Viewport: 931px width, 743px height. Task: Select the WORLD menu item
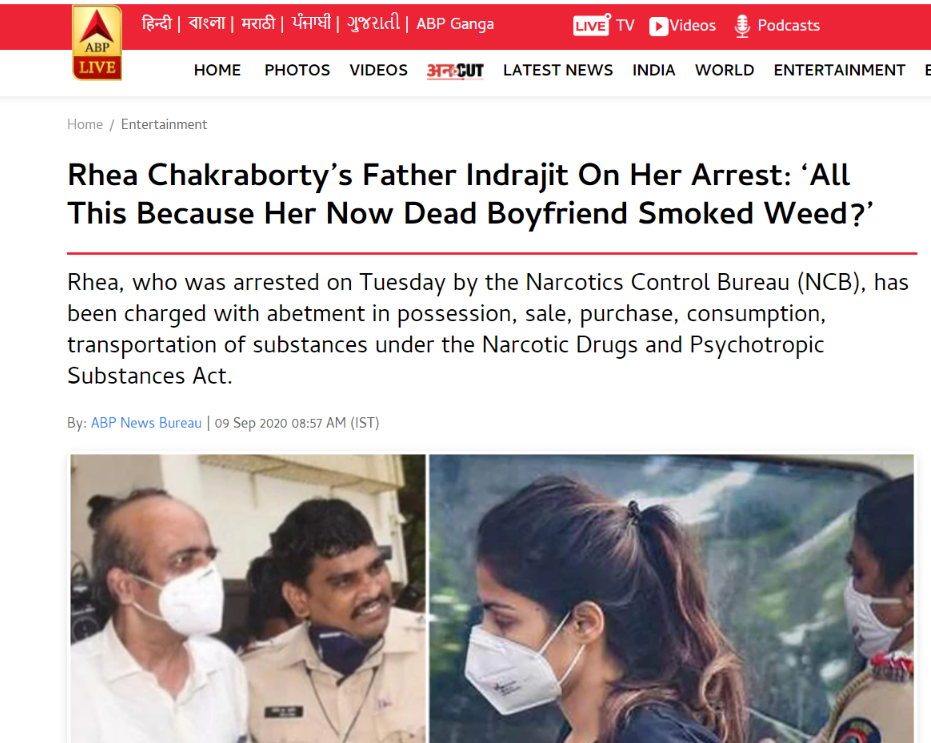coord(724,70)
